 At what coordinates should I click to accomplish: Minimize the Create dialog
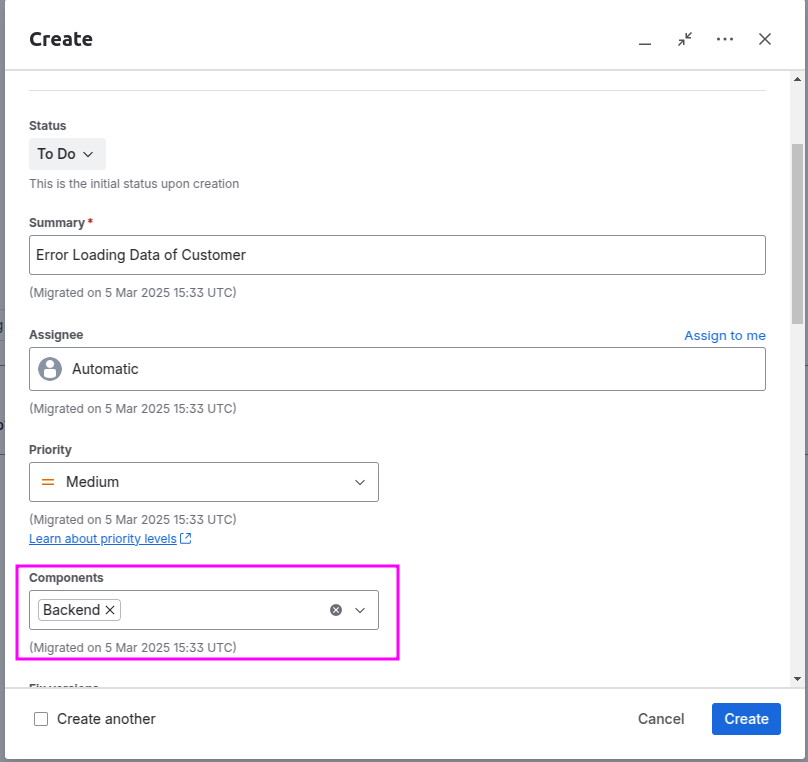click(x=645, y=40)
